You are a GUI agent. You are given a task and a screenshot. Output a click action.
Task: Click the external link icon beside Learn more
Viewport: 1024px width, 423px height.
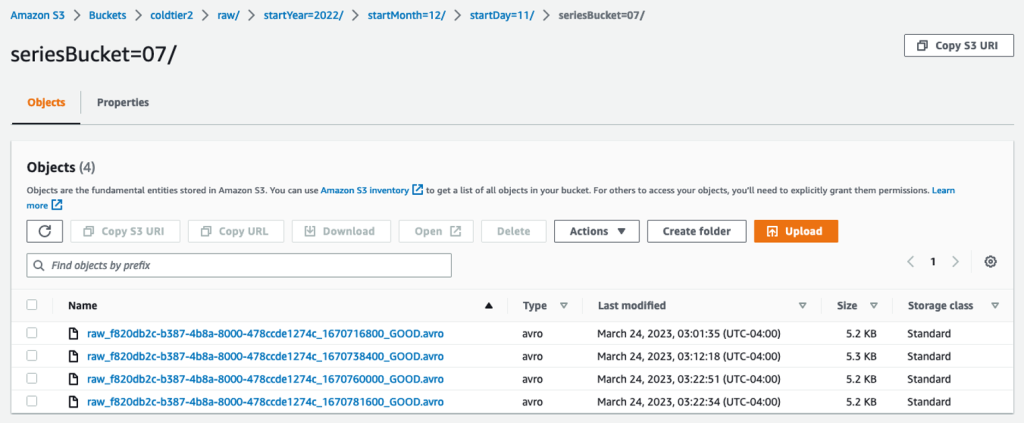57,205
